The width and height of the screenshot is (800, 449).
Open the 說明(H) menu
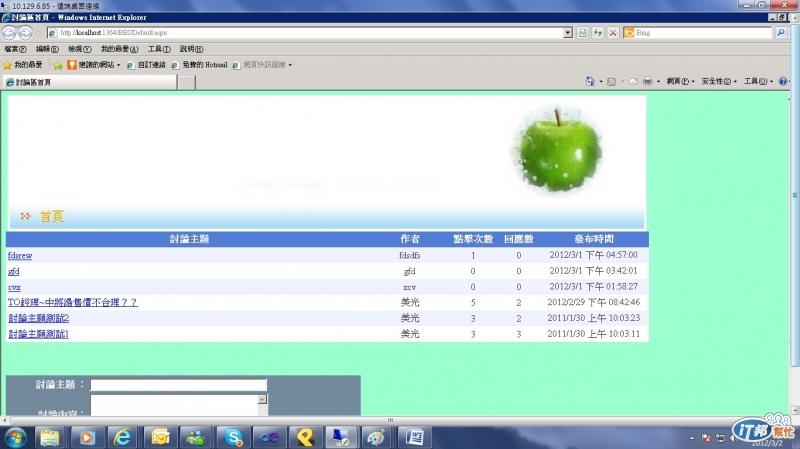(x=191, y=49)
